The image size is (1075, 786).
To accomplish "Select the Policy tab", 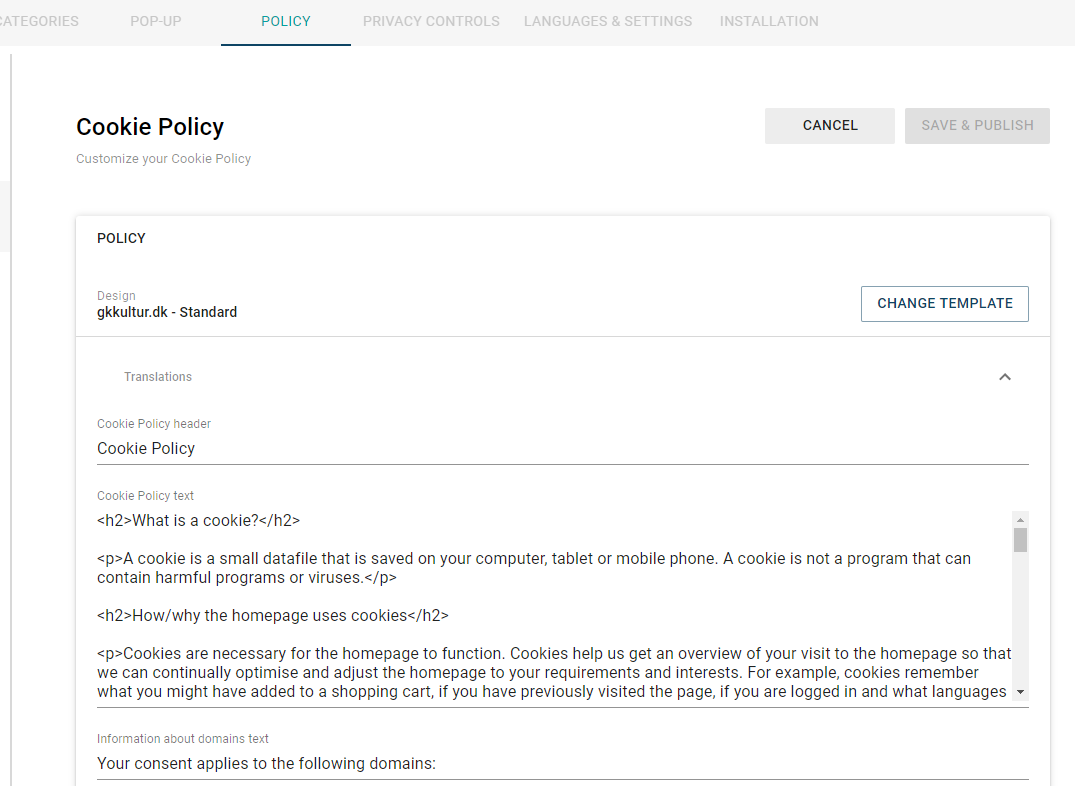I will 286,21.
